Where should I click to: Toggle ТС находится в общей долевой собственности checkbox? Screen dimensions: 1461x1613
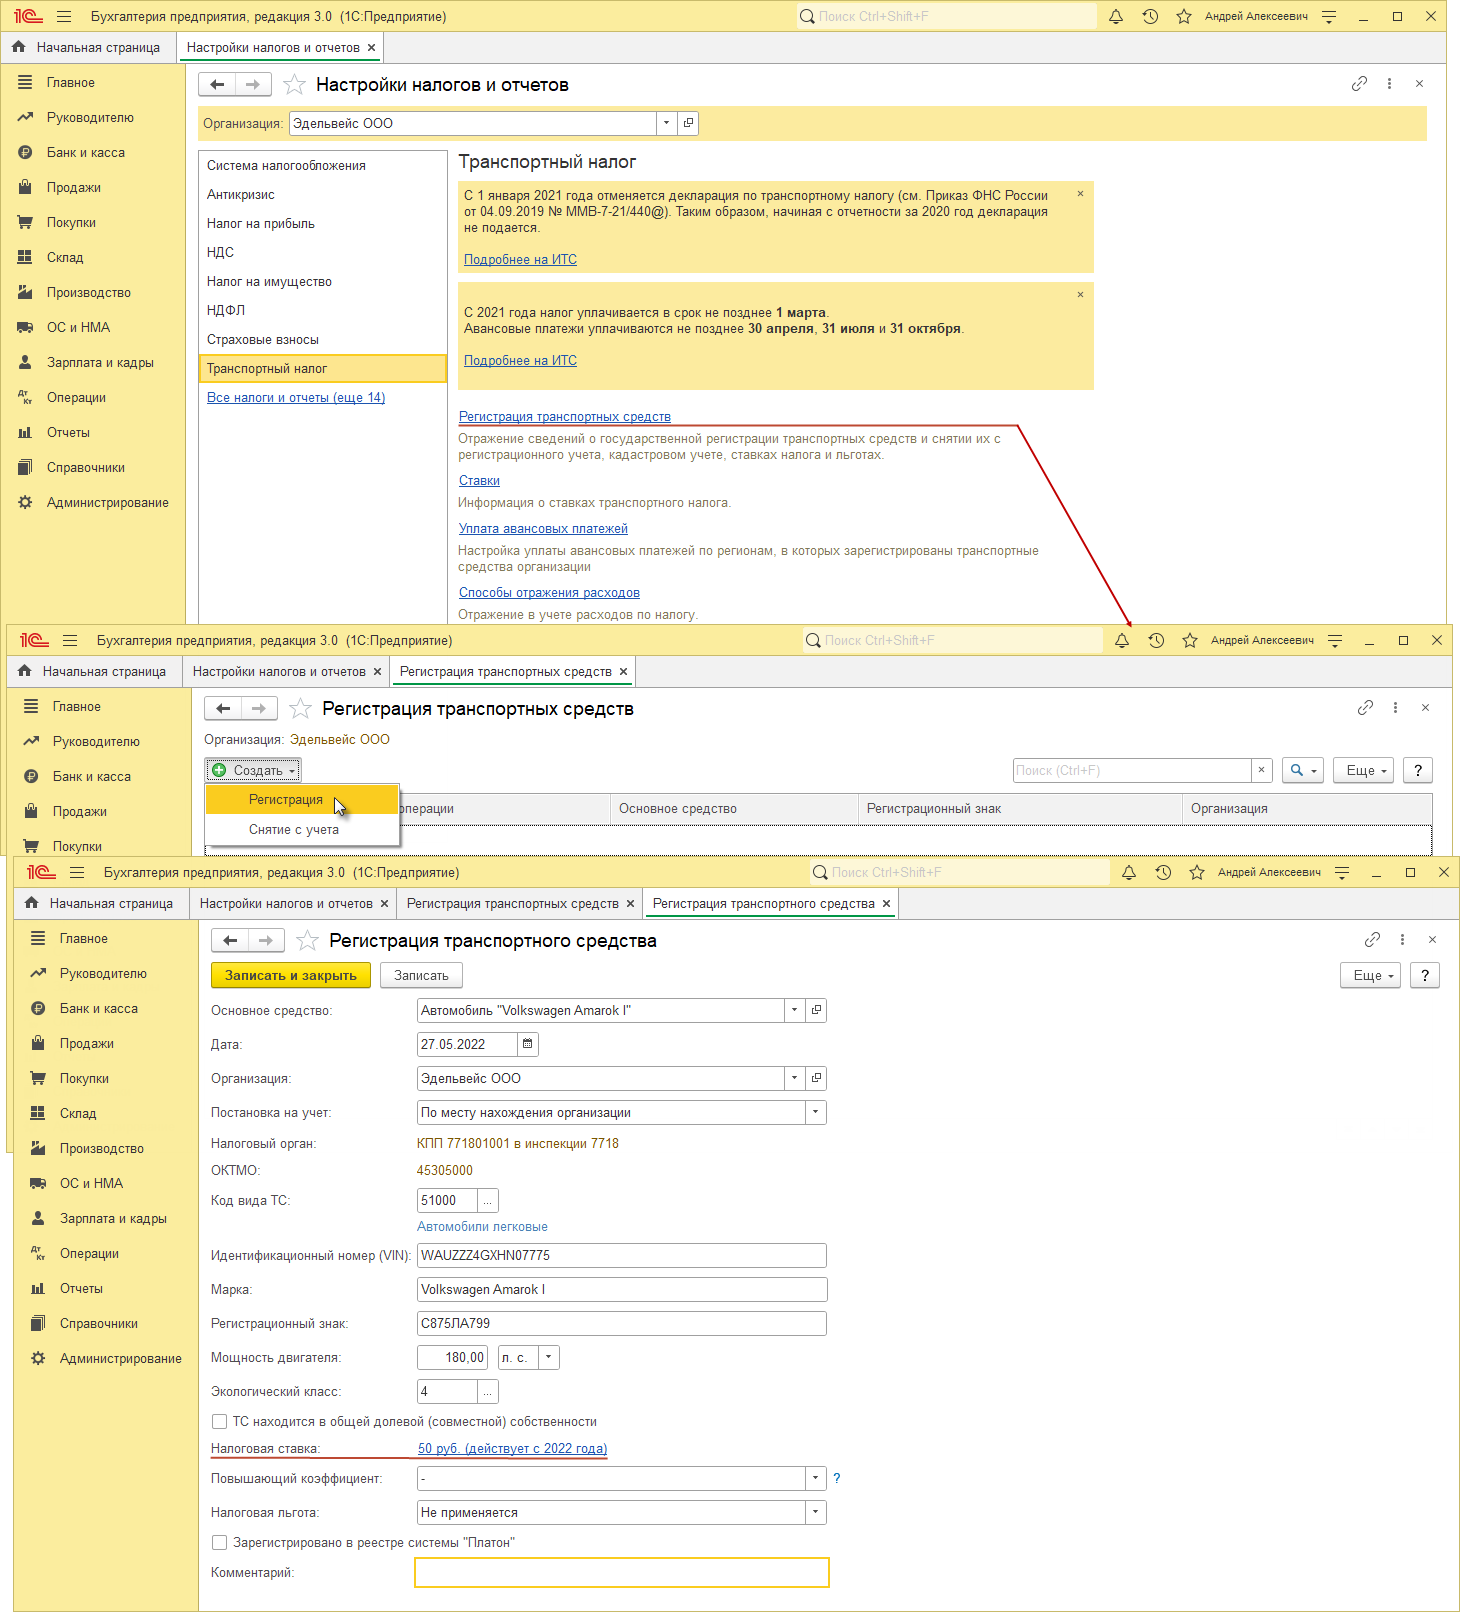coord(220,1421)
